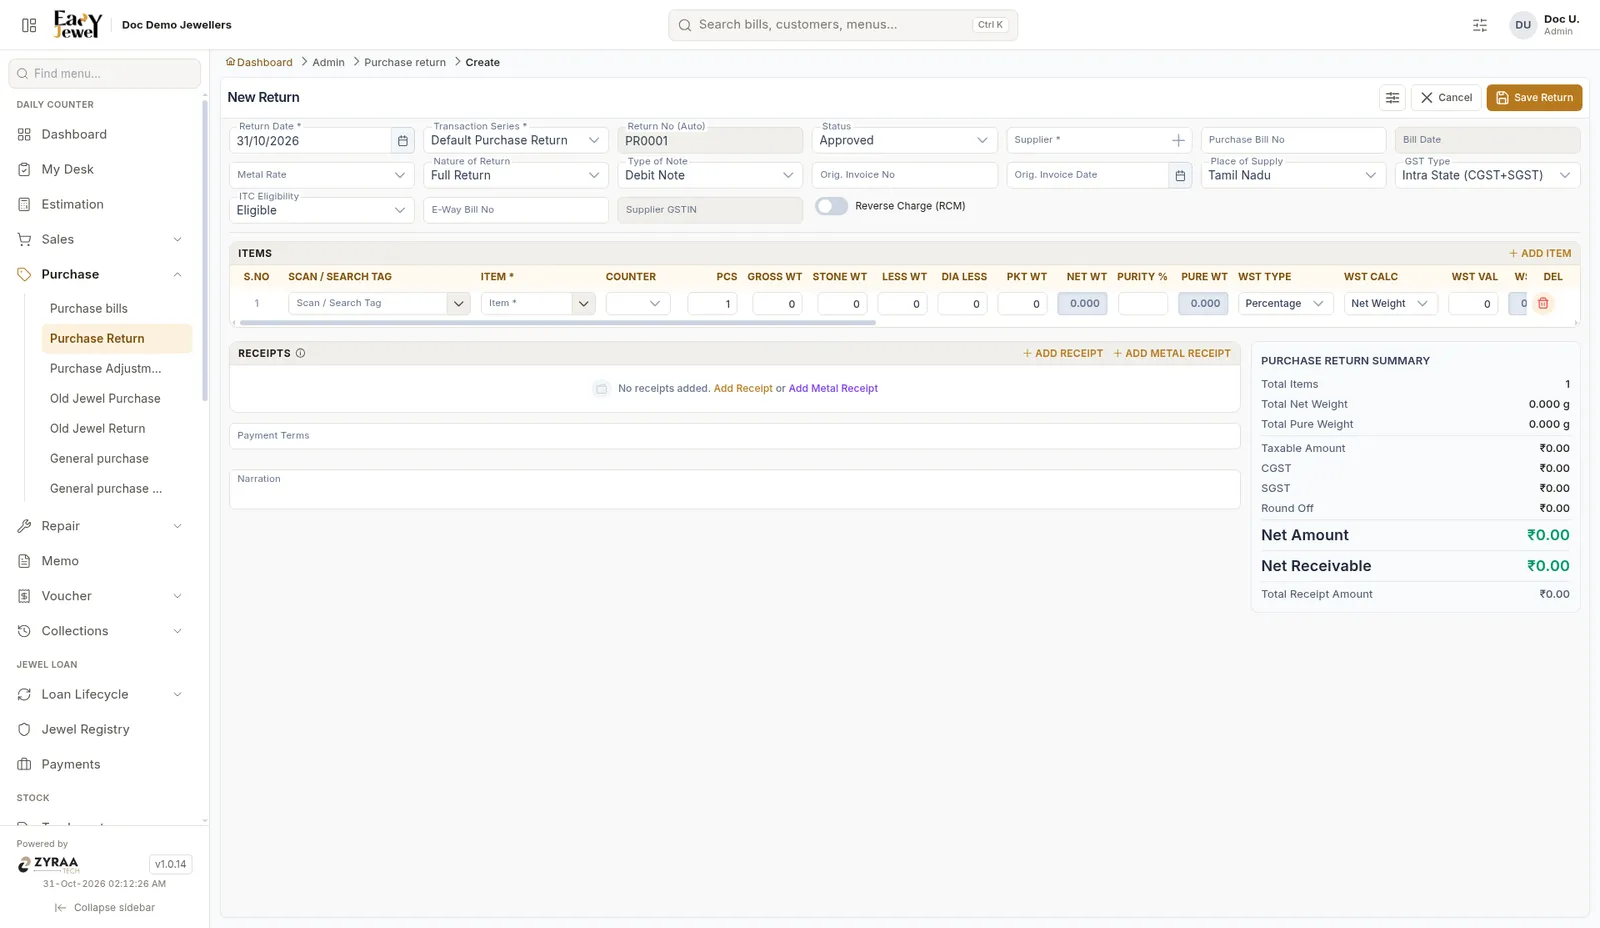Click the Cancel button
Image resolution: width=1600 pixels, height=928 pixels.
pos(1446,98)
